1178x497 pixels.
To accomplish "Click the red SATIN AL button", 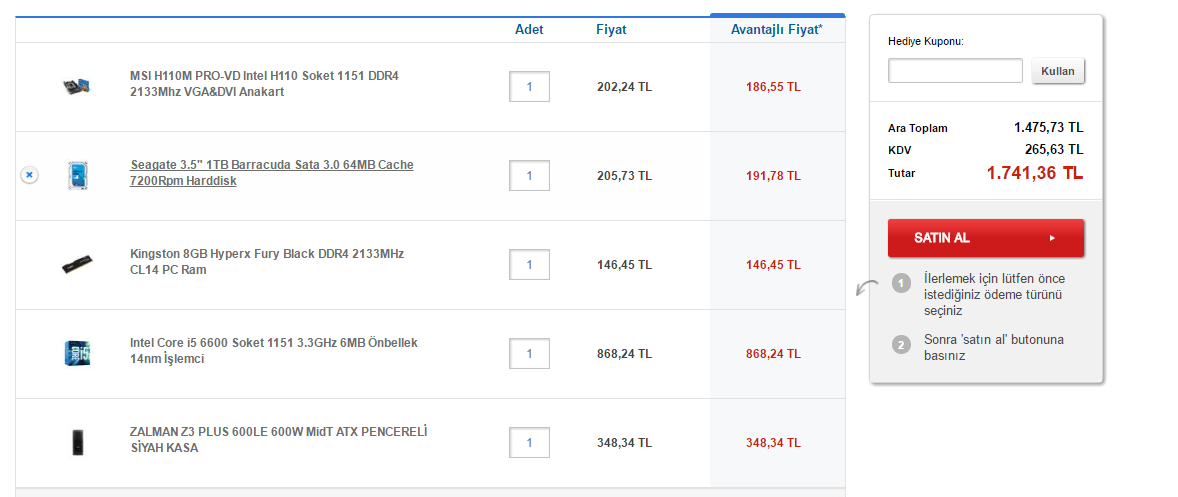I will pos(985,238).
